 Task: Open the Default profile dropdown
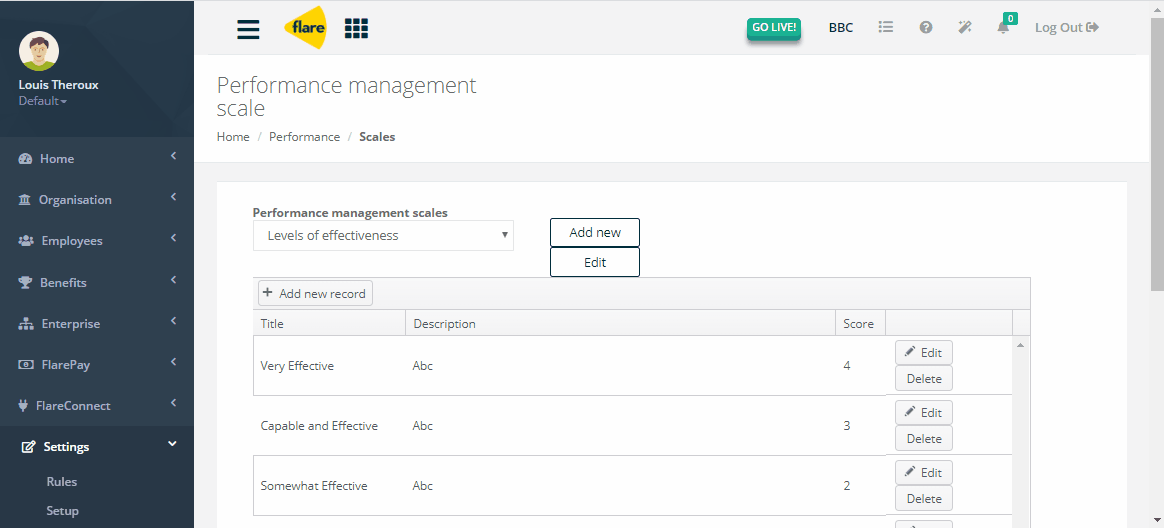point(42,101)
